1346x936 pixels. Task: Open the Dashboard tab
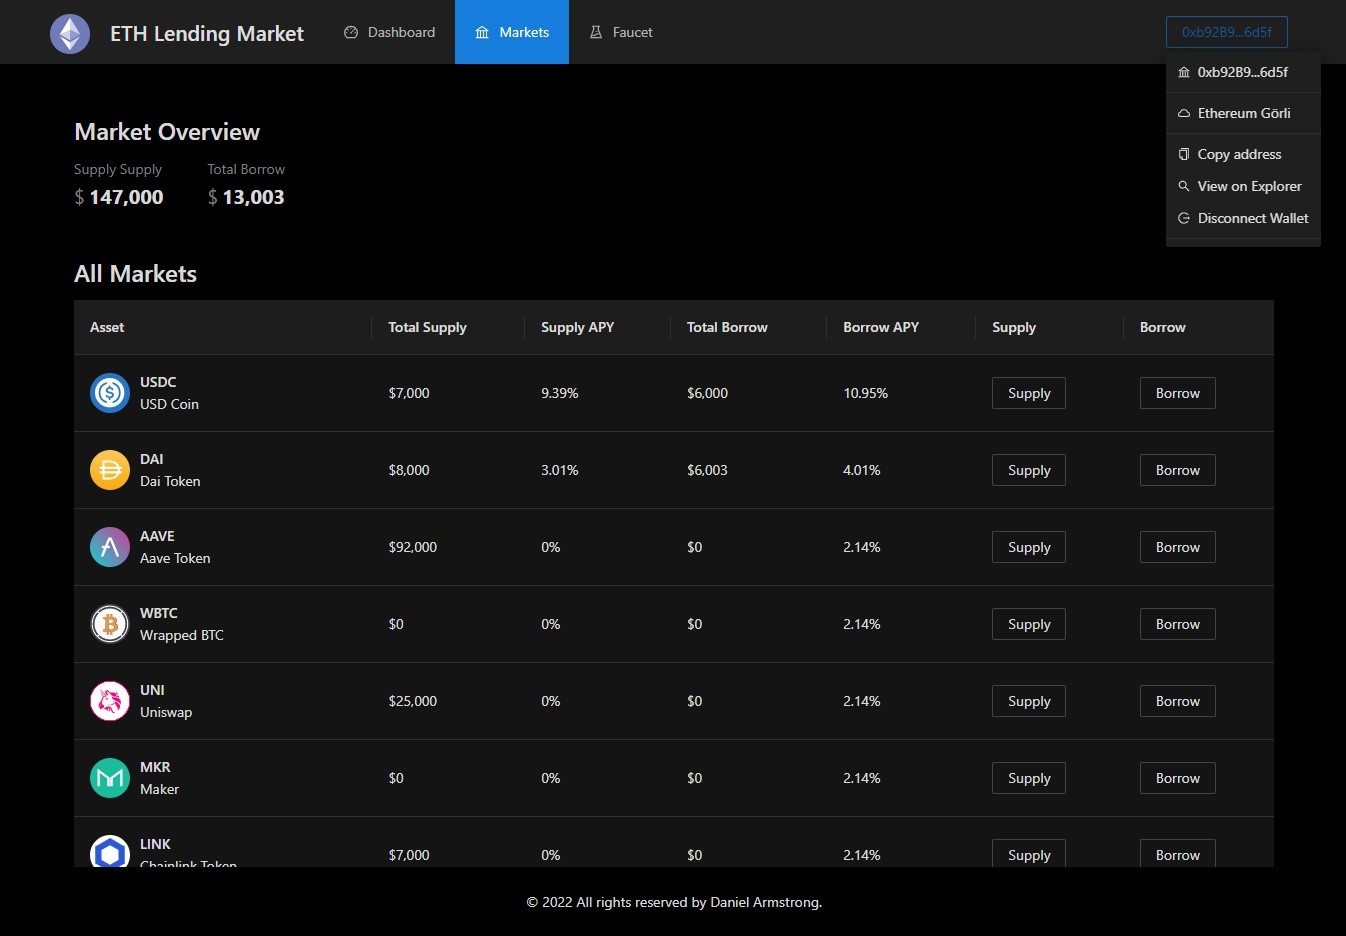(390, 32)
